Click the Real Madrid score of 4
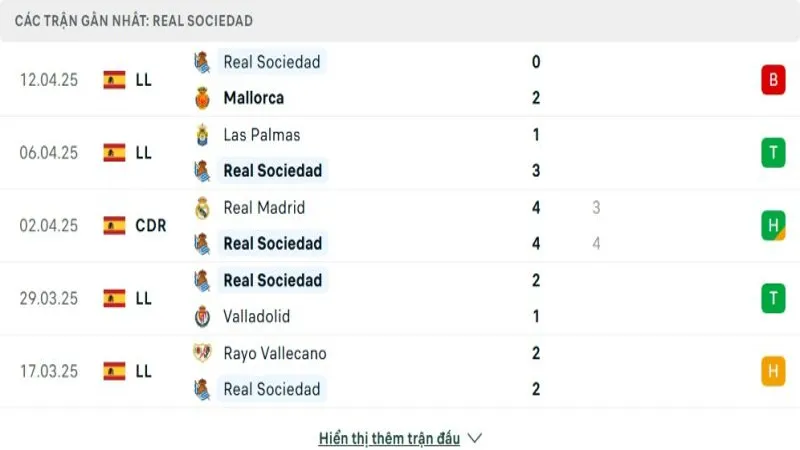Viewport: 800px width, 450px height. 537,208
